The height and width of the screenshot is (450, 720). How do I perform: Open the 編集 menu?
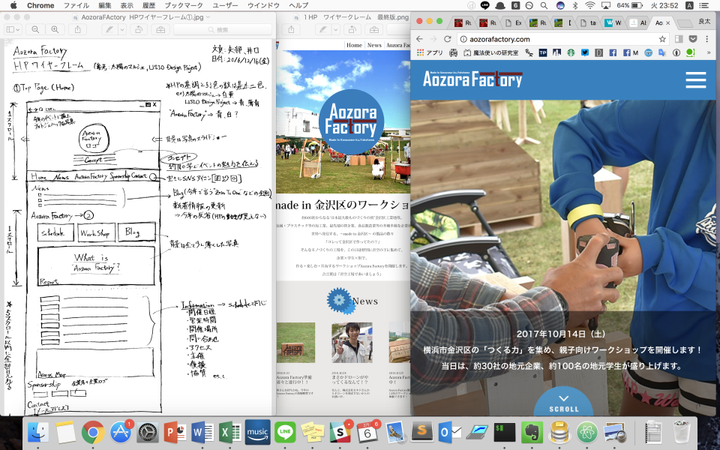pos(104,6)
